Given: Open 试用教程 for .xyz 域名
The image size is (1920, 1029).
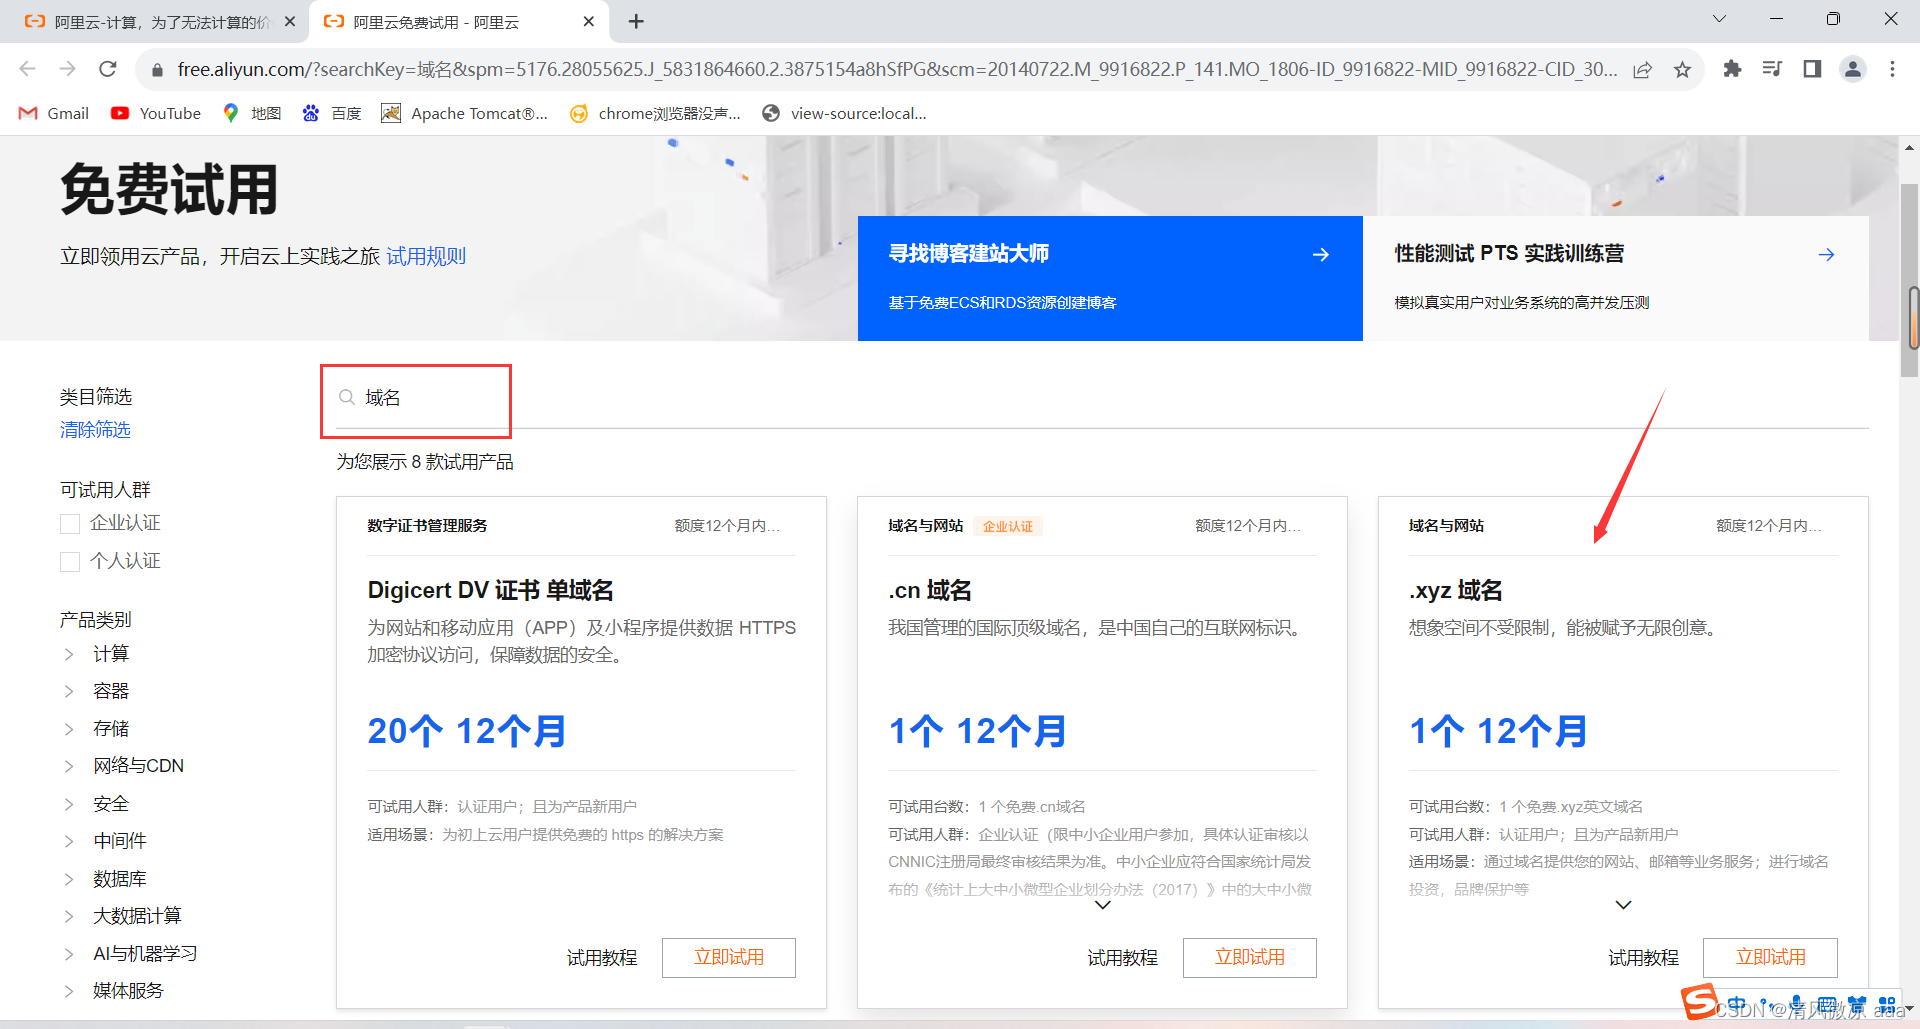Looking at the screenshot, I should pos(1643,958).
